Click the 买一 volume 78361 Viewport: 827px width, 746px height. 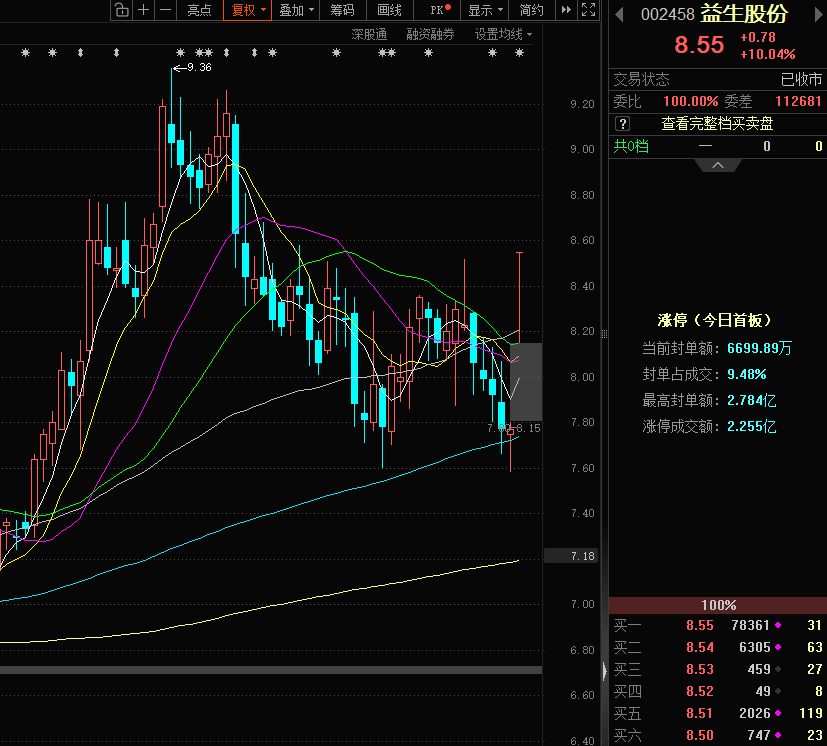coord(751,626)
